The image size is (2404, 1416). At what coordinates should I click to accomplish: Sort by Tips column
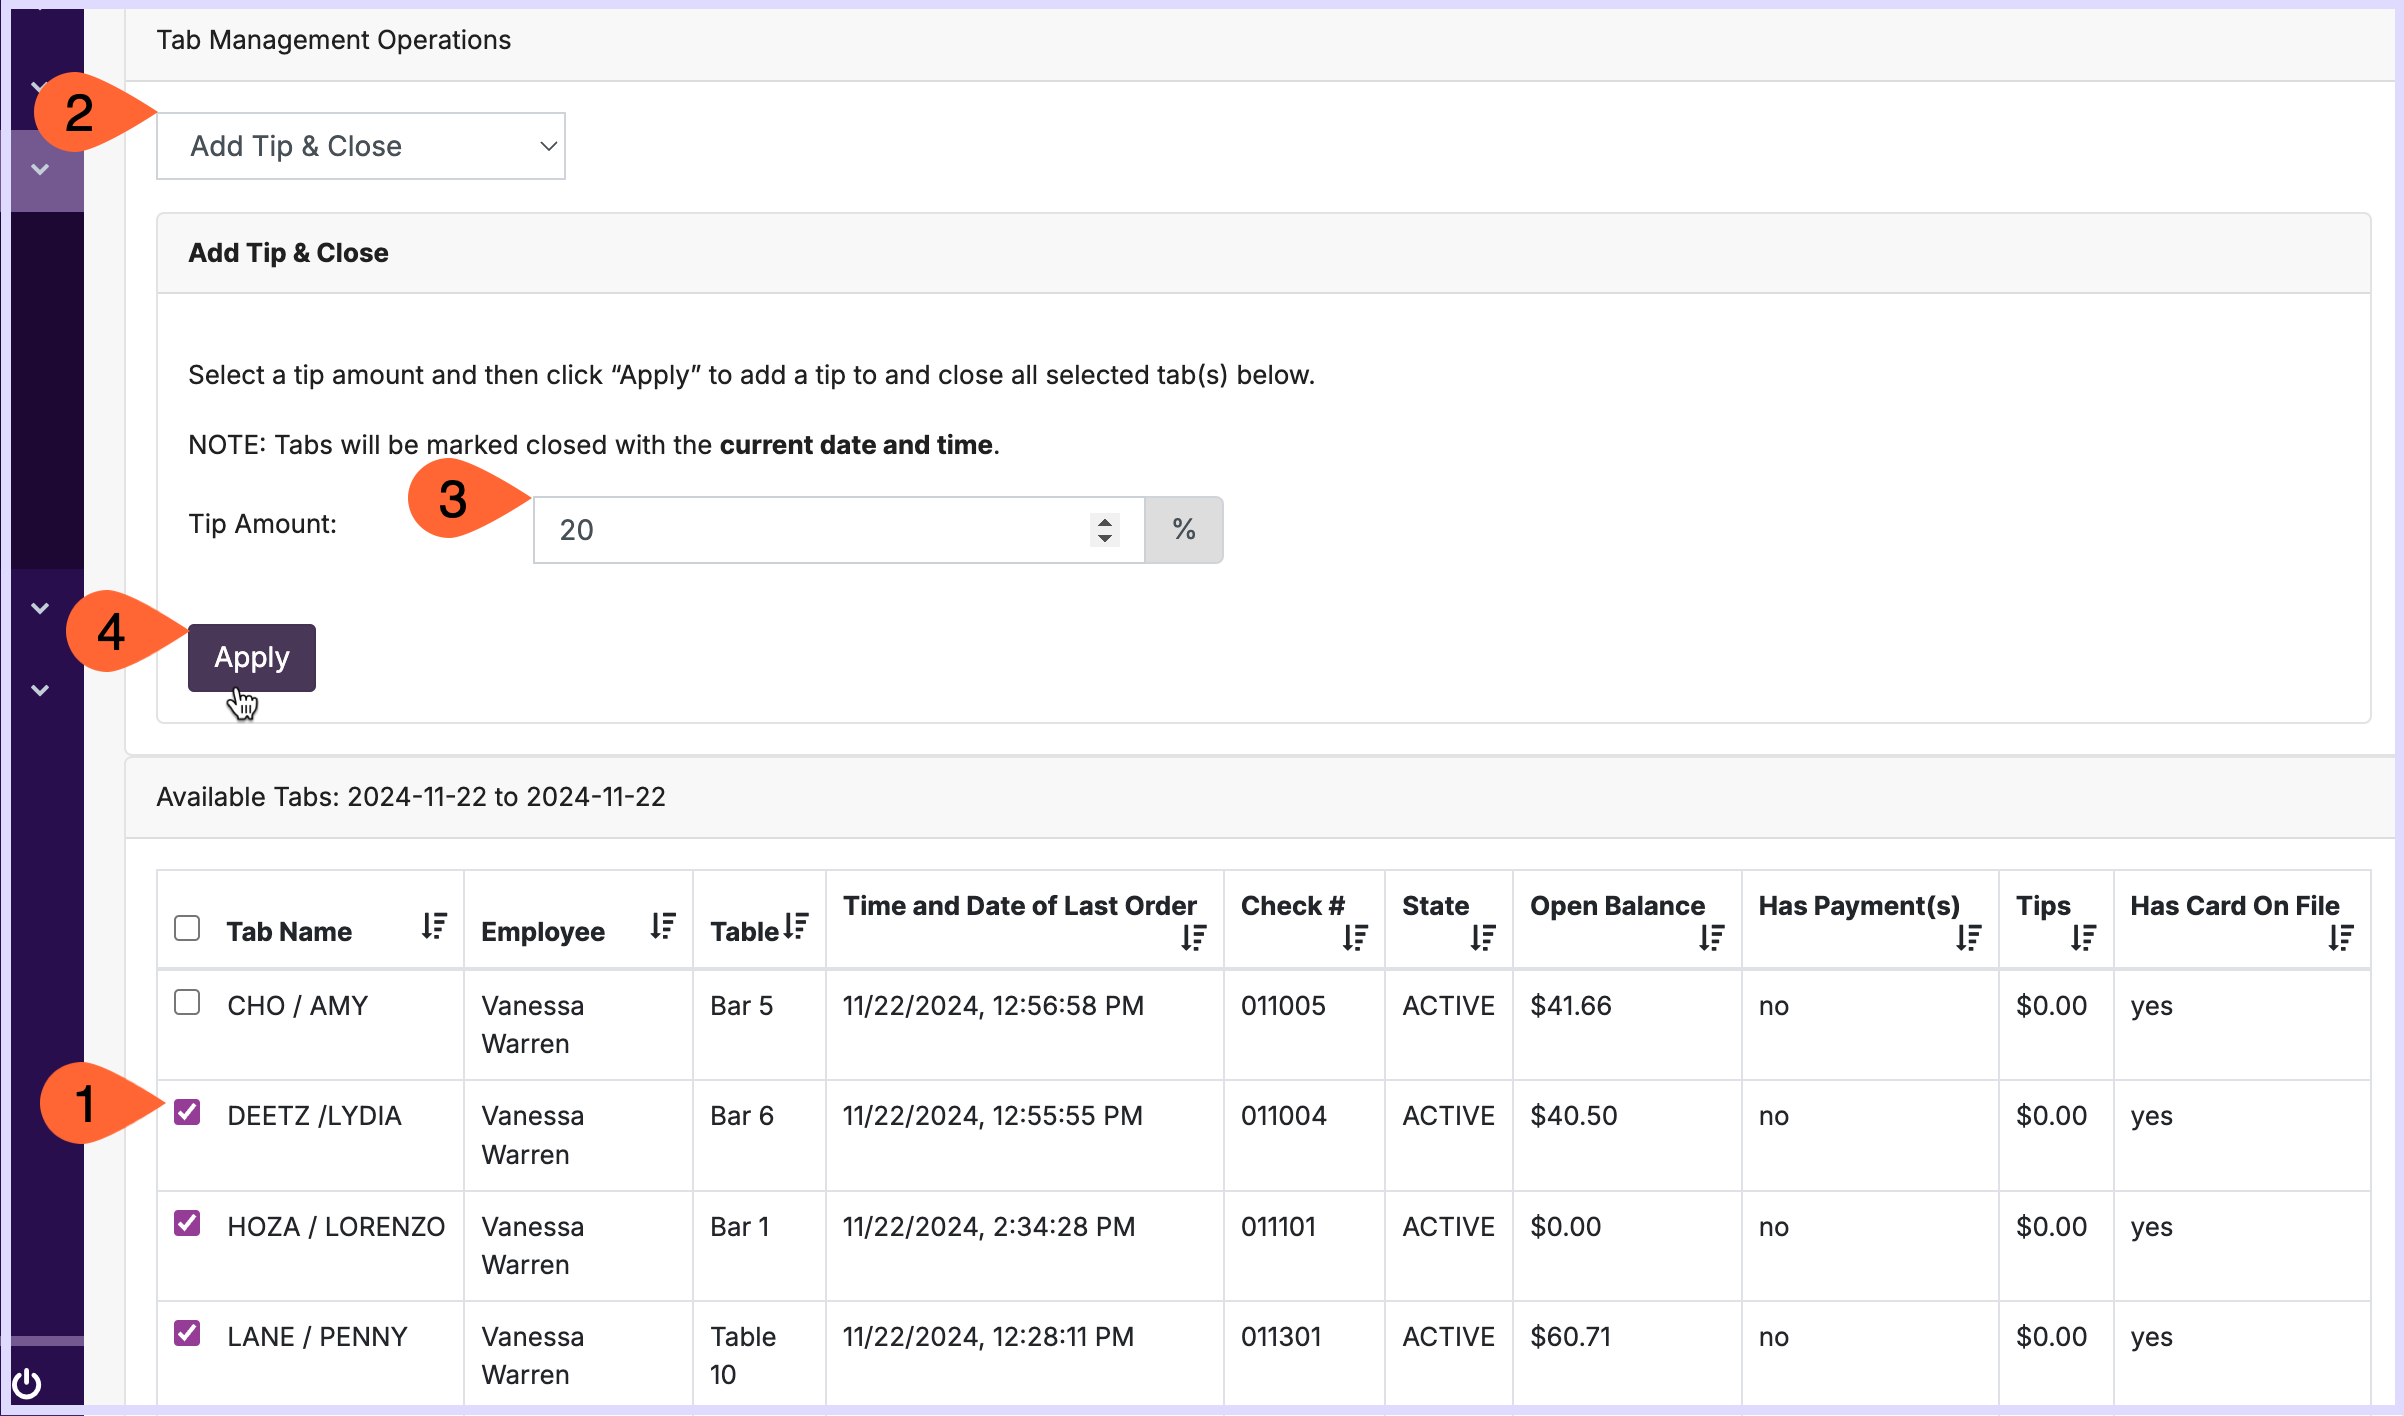click(x=2084, y=937)
